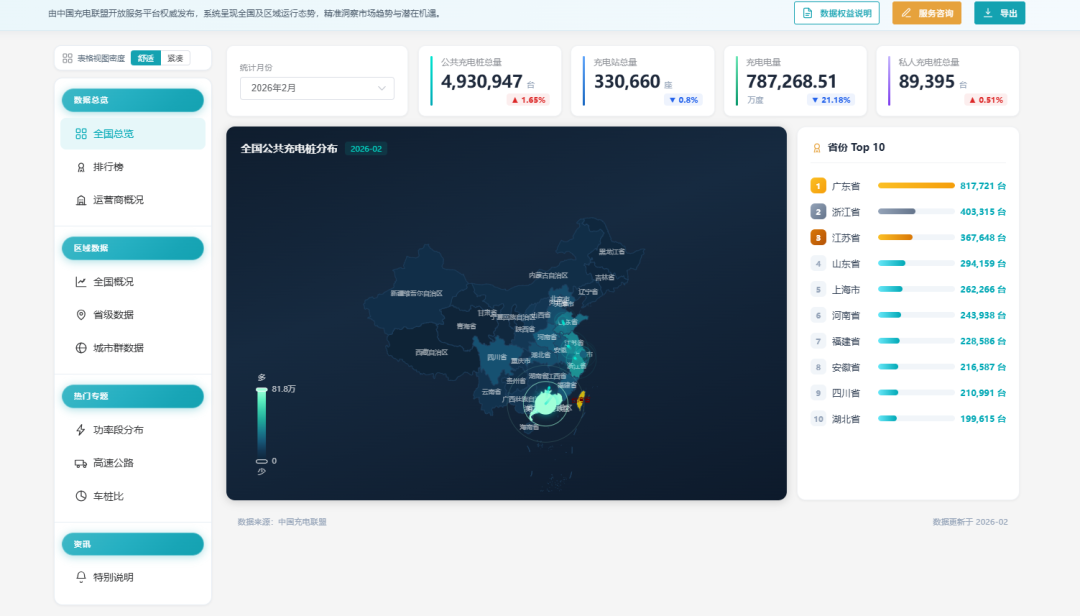Click the building icon for 运营商概况
The width and height of the screenshot is (1080, 616).
[81, 200]
